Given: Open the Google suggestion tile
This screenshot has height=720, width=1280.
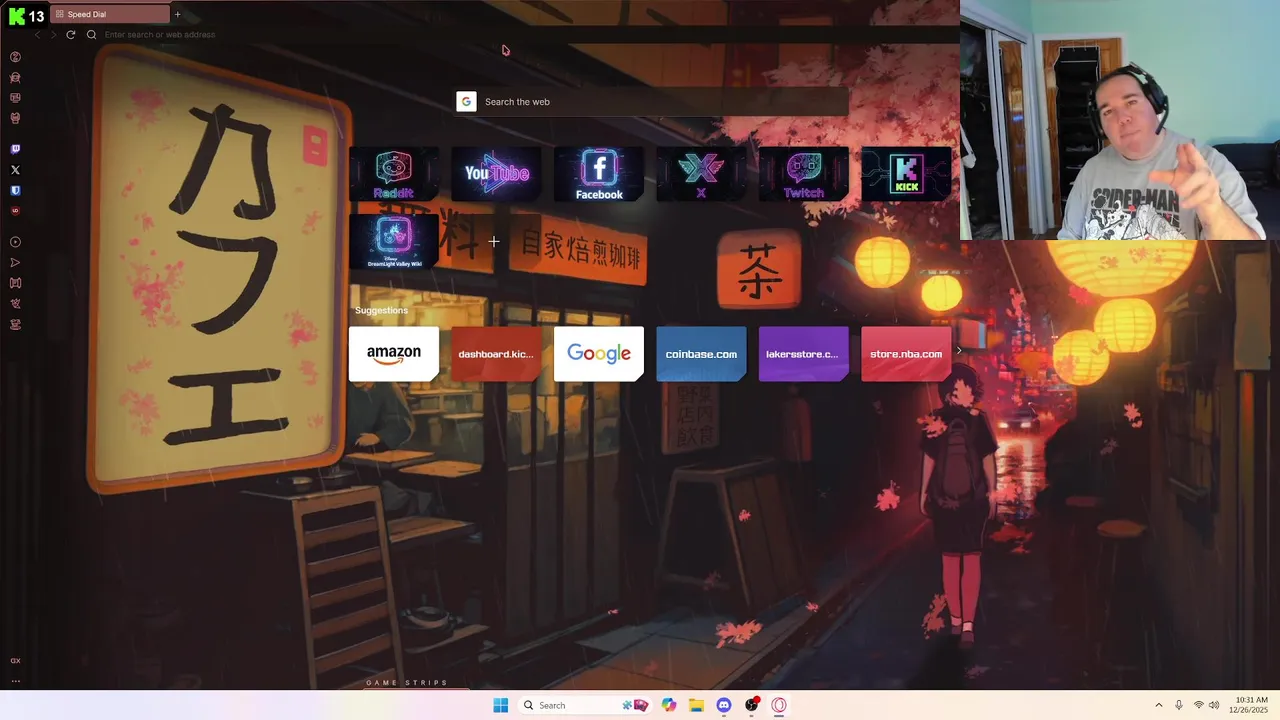Looking at the screenshot, I should 599,354.
